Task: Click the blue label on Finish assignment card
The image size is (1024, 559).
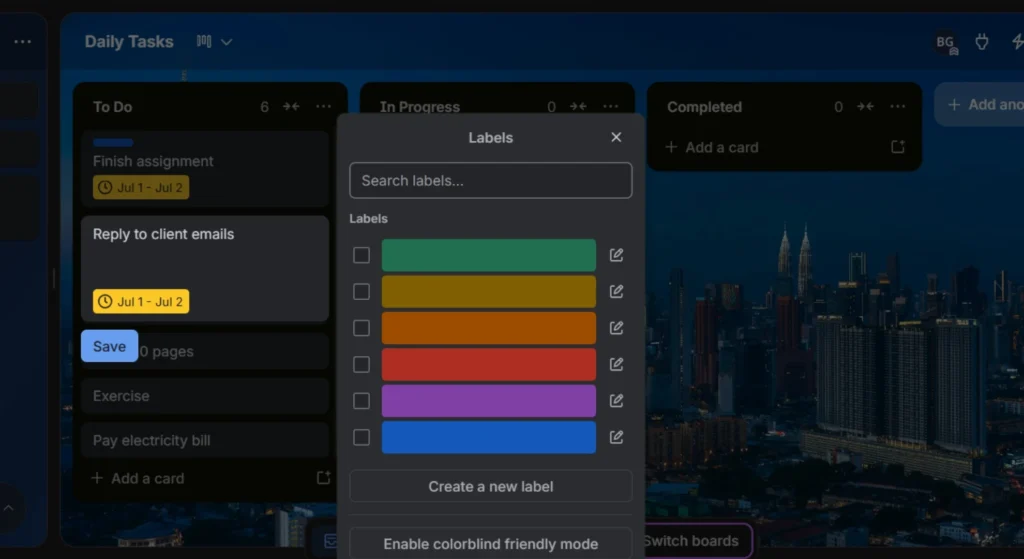Action: pyautogui.click(x=113, y=142)
